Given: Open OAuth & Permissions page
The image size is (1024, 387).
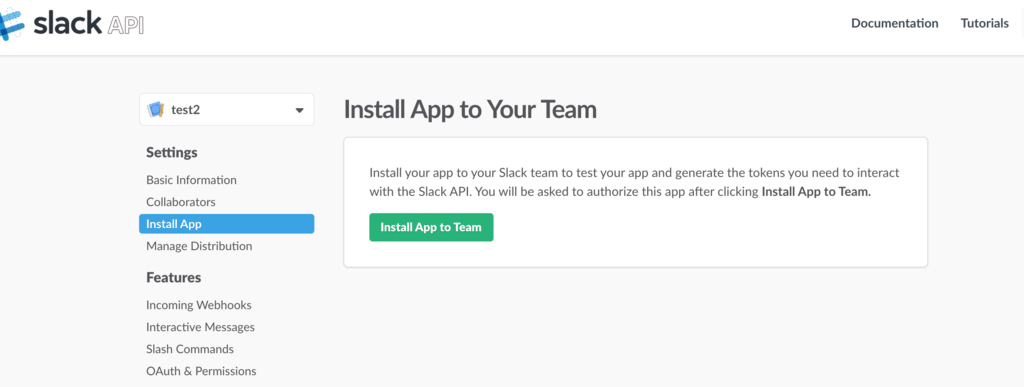Looking at the screenshot, I should click(201, 371).
